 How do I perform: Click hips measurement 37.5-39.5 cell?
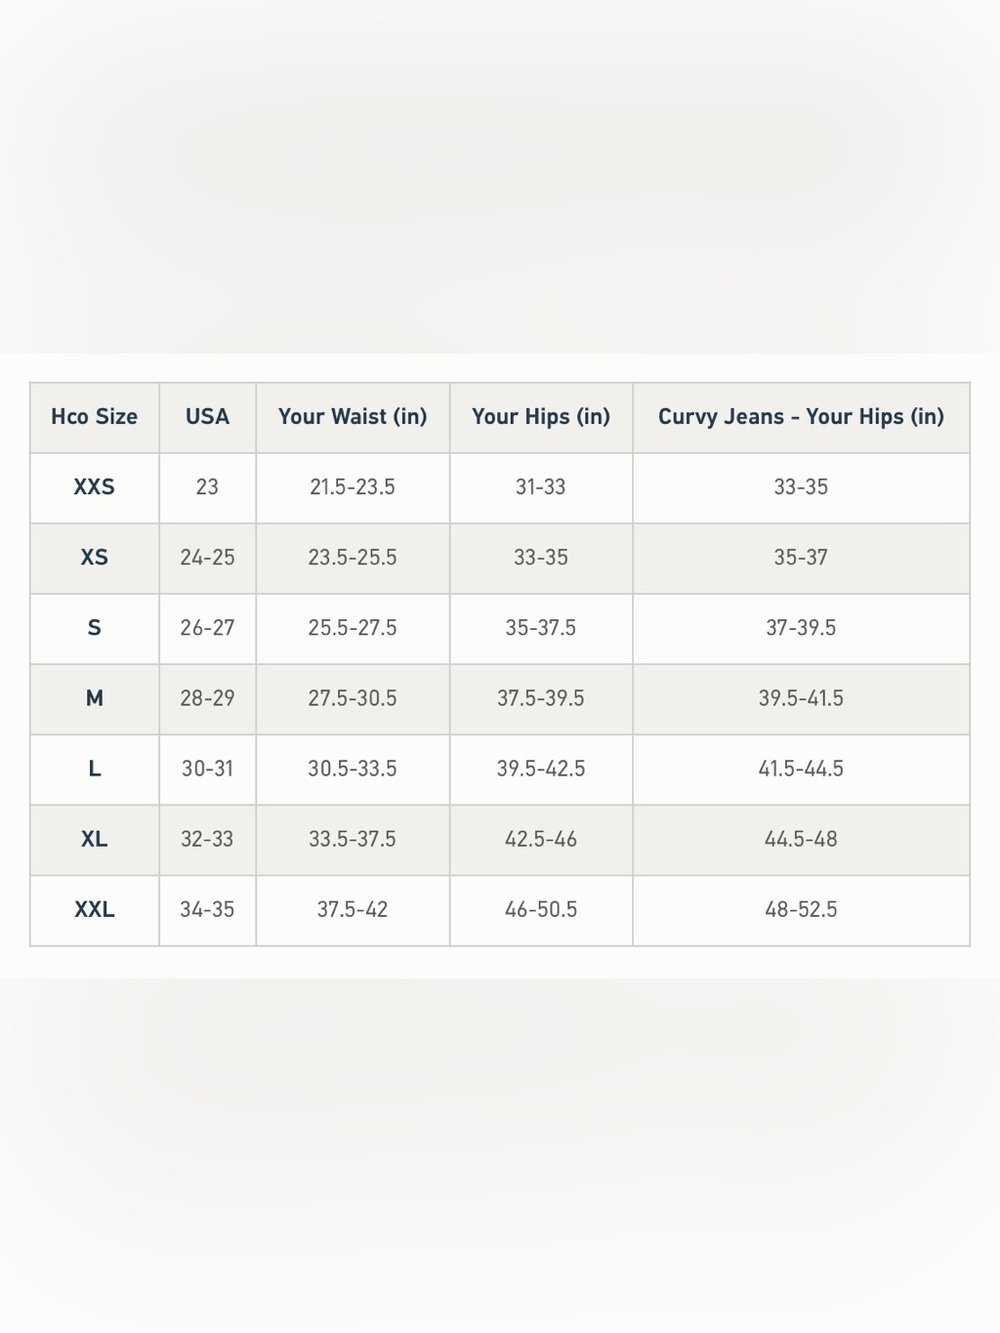[x=541, y=699]
